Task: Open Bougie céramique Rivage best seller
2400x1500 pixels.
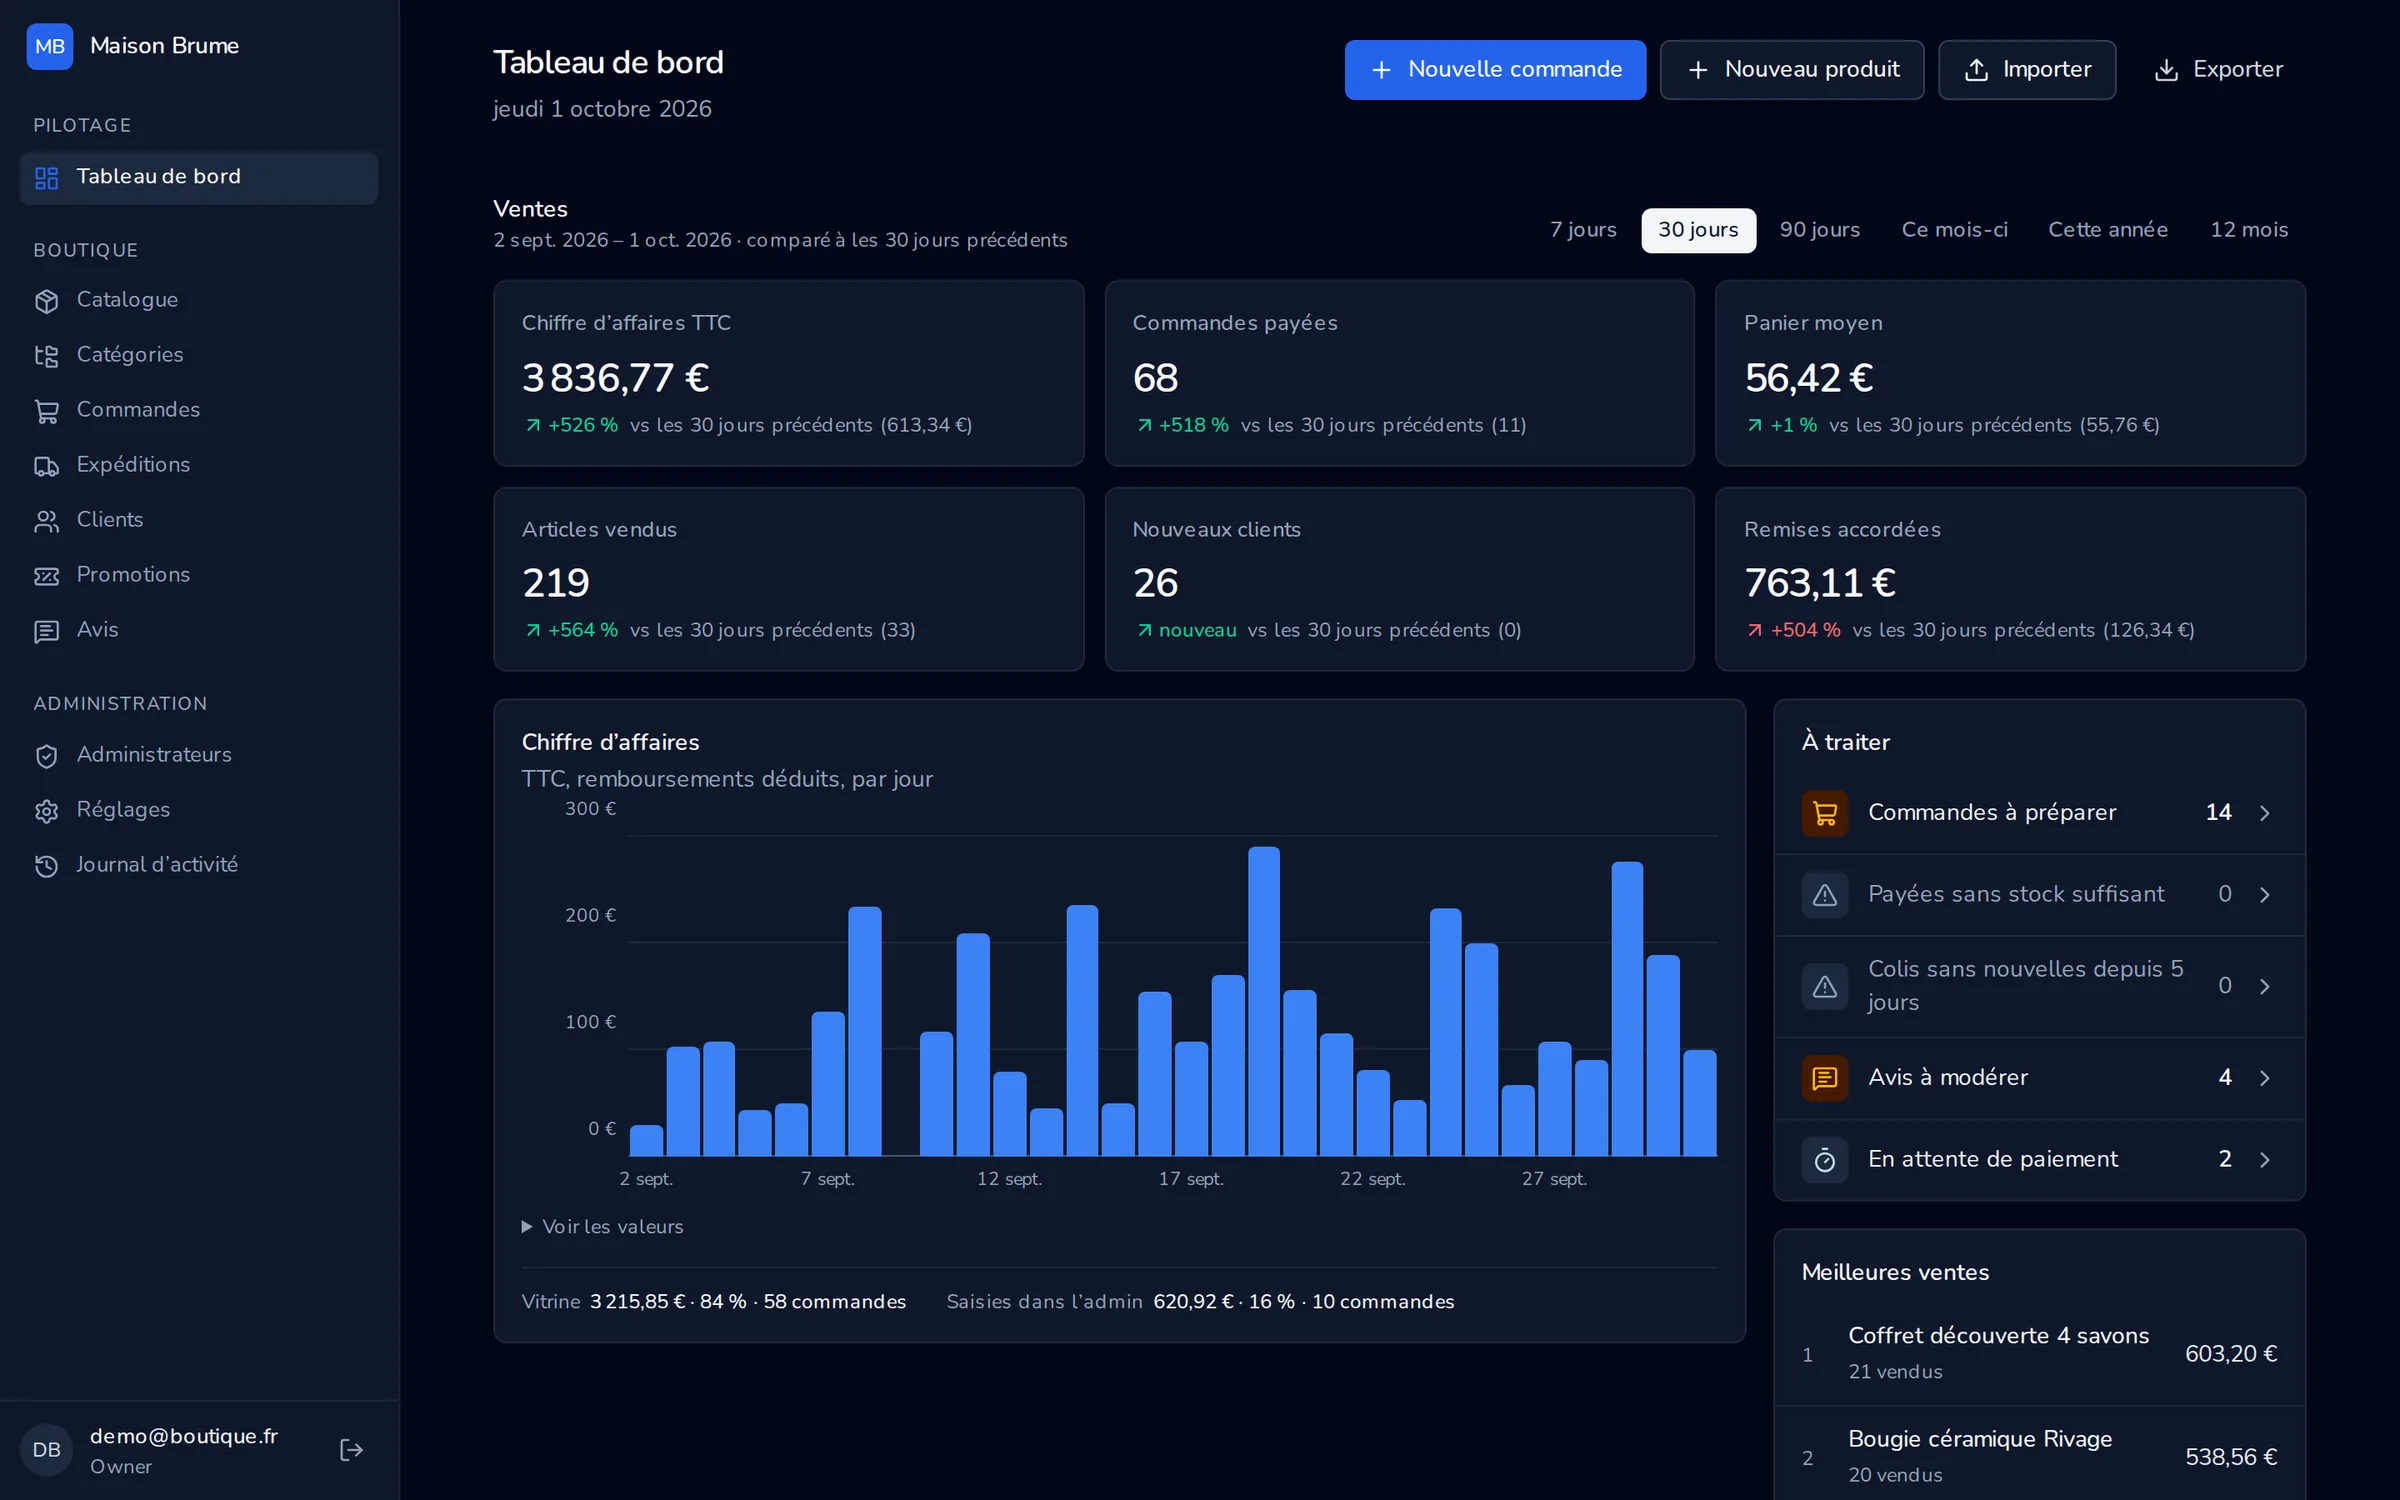Action: coord(2040,1457)
